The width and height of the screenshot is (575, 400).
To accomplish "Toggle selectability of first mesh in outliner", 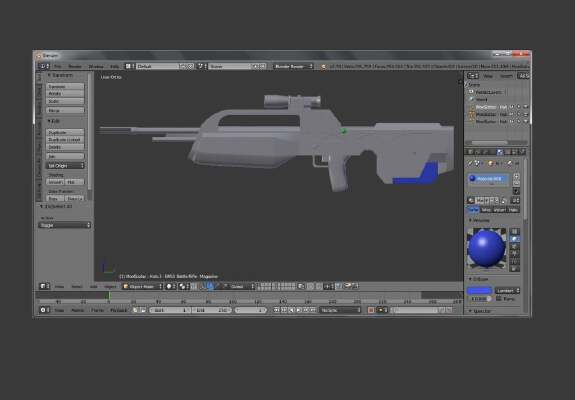I will click(519, 107).
